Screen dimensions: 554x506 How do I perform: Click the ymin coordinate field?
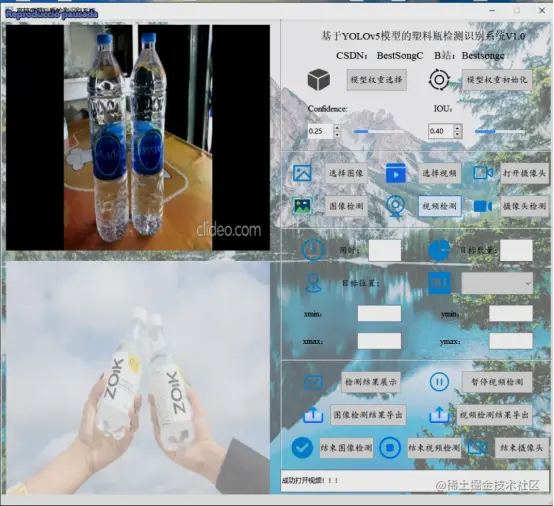point(511,313)
